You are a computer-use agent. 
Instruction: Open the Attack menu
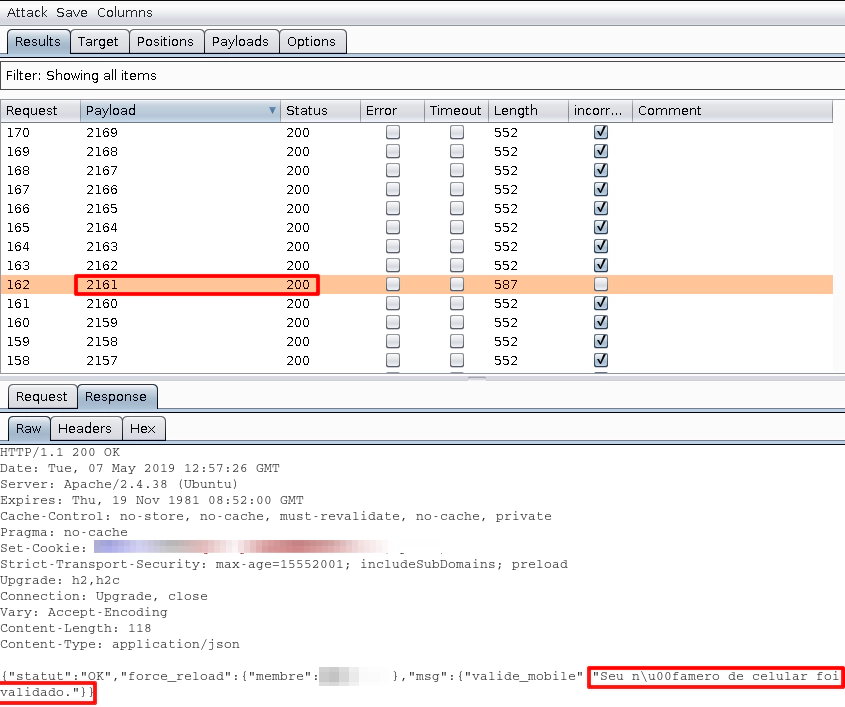coord(27,12)
